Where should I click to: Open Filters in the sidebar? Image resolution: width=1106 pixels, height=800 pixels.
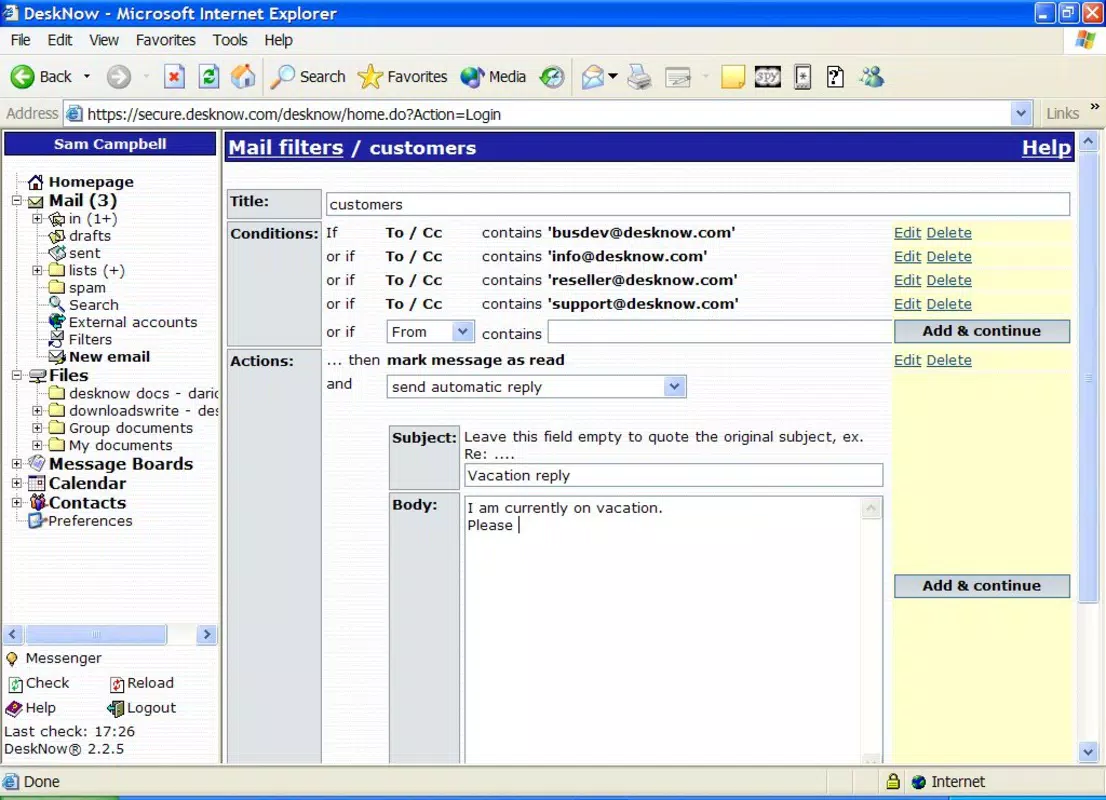point(90,339)
